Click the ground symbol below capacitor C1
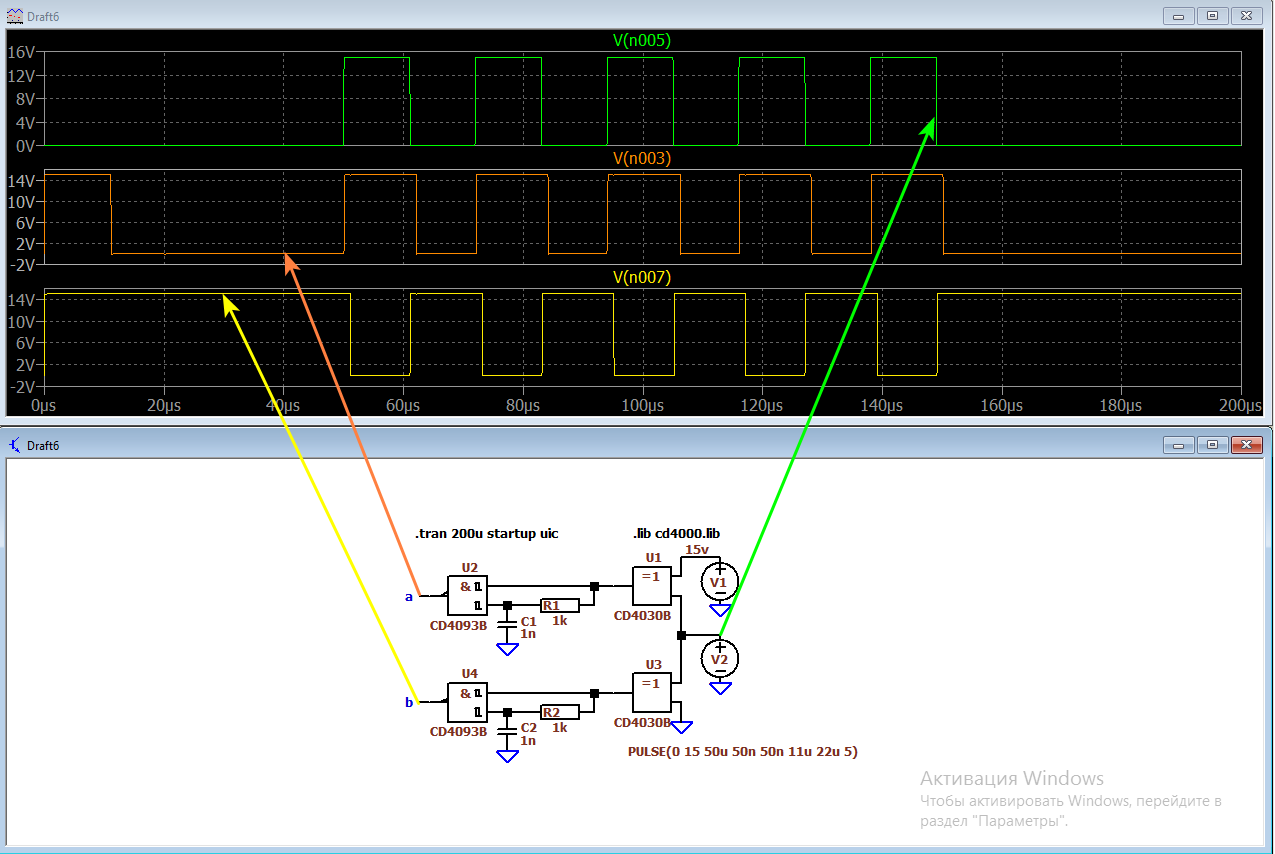Screen dimensions: 1275x854 click(x=509, y=648)
